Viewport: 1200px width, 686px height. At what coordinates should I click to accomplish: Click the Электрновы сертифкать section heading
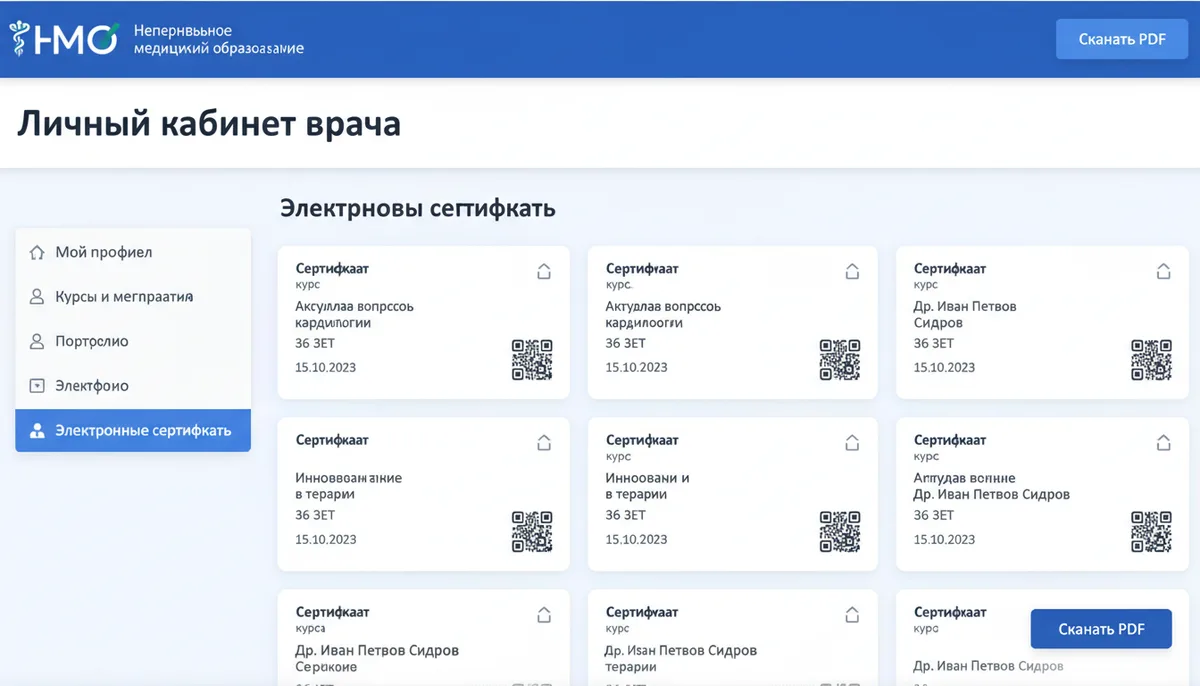pyautogui.click(x=417, y=209)
